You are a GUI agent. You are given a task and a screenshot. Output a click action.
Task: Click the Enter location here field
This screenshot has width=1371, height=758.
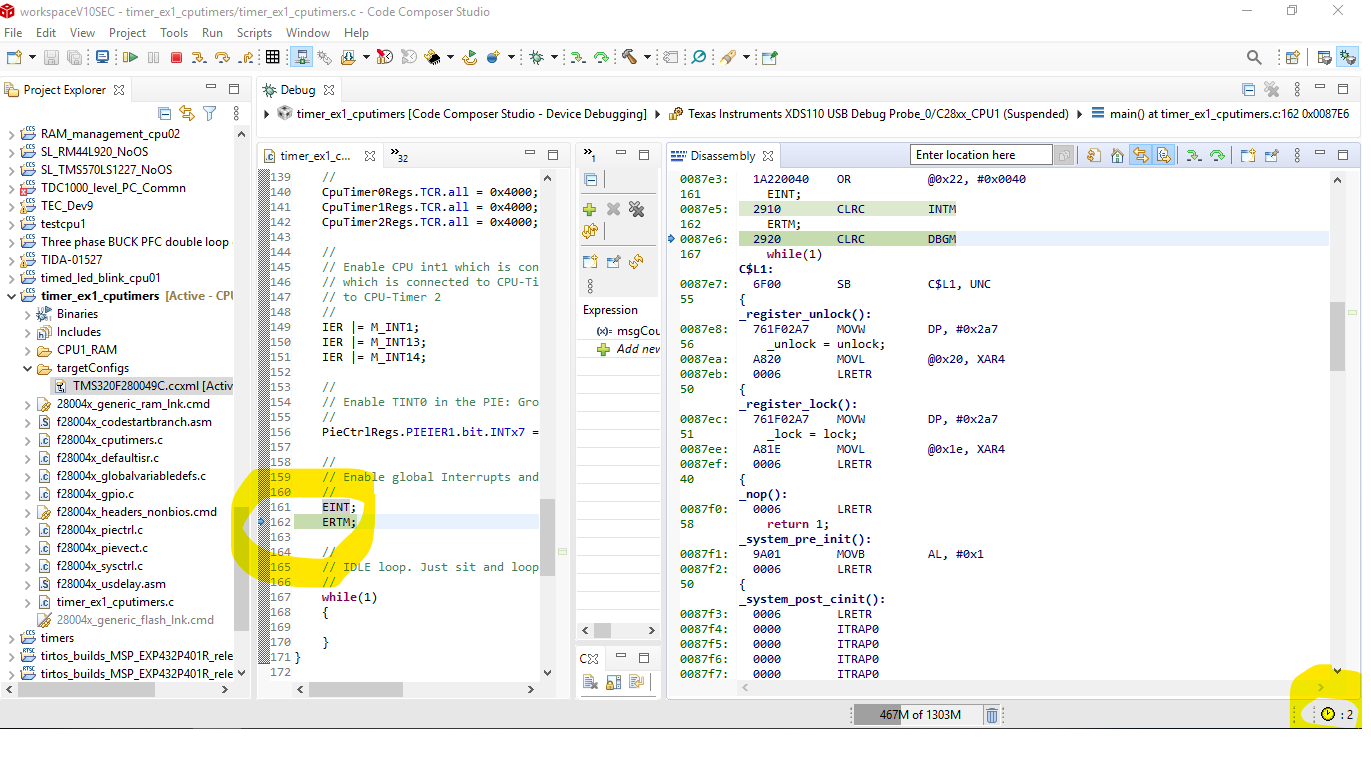[x=980, y=155]
